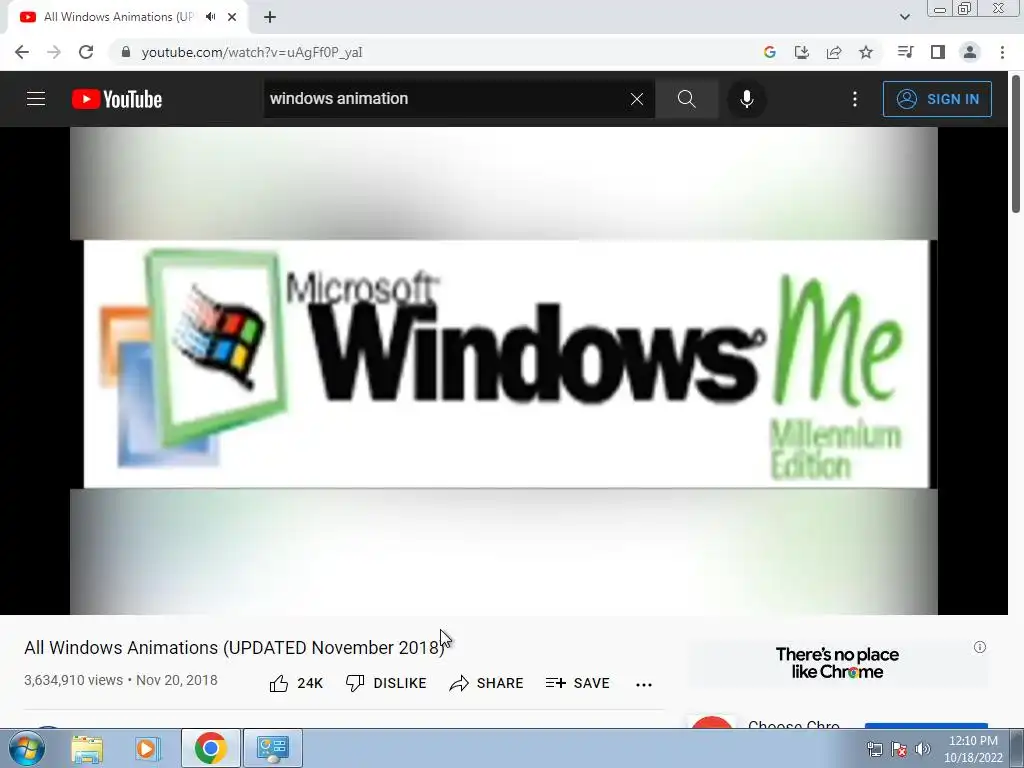1024x768 pixels.
Task: View site info via lock icon
Action: pyautogui.click(x=126, y=52)
